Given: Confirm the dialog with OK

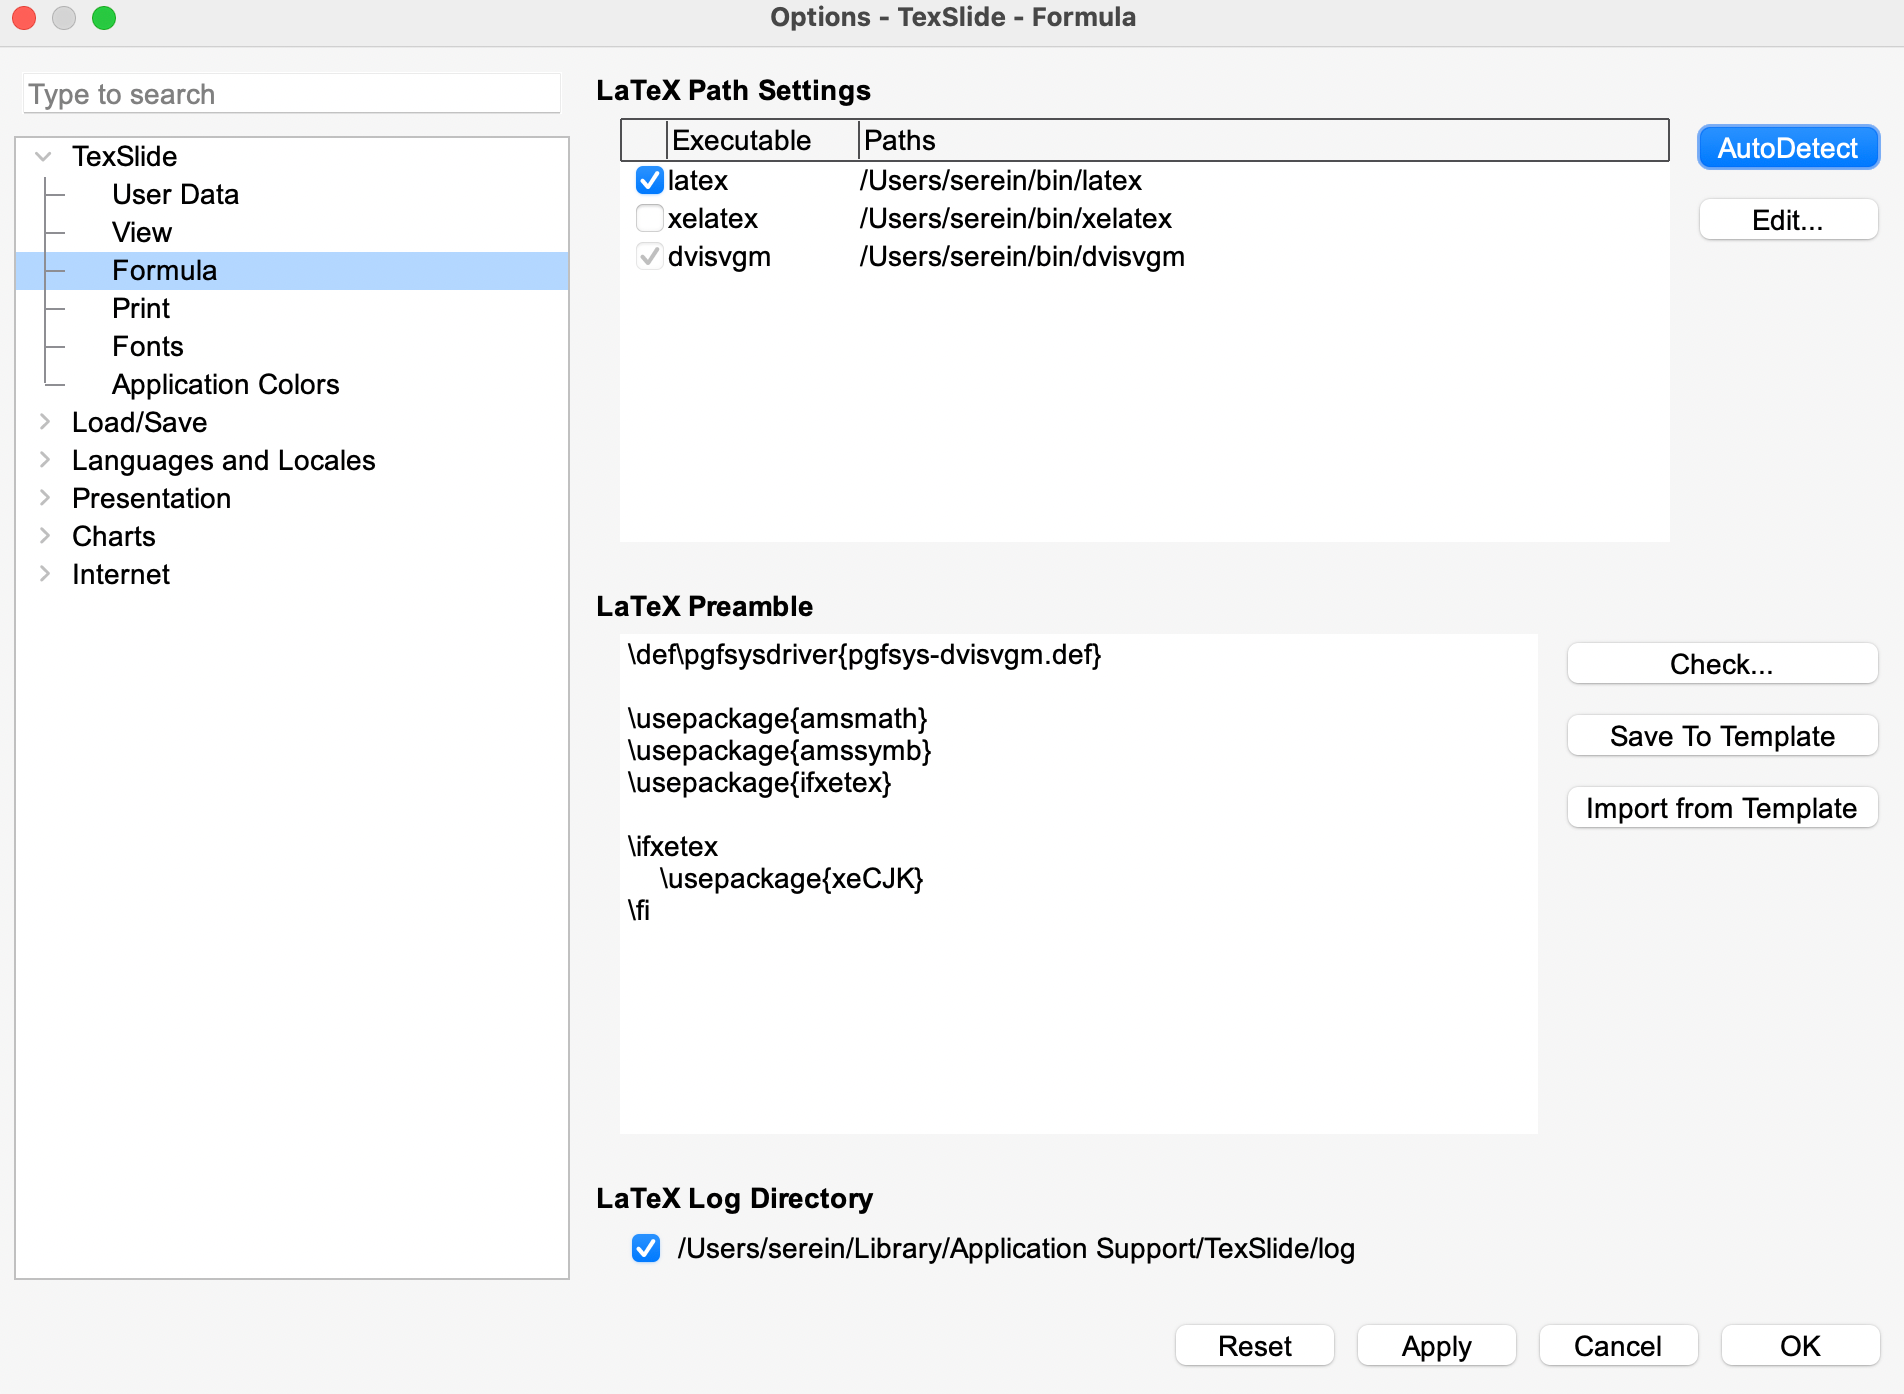Looking at the screenshot, I should (x=1800, y=1346).
